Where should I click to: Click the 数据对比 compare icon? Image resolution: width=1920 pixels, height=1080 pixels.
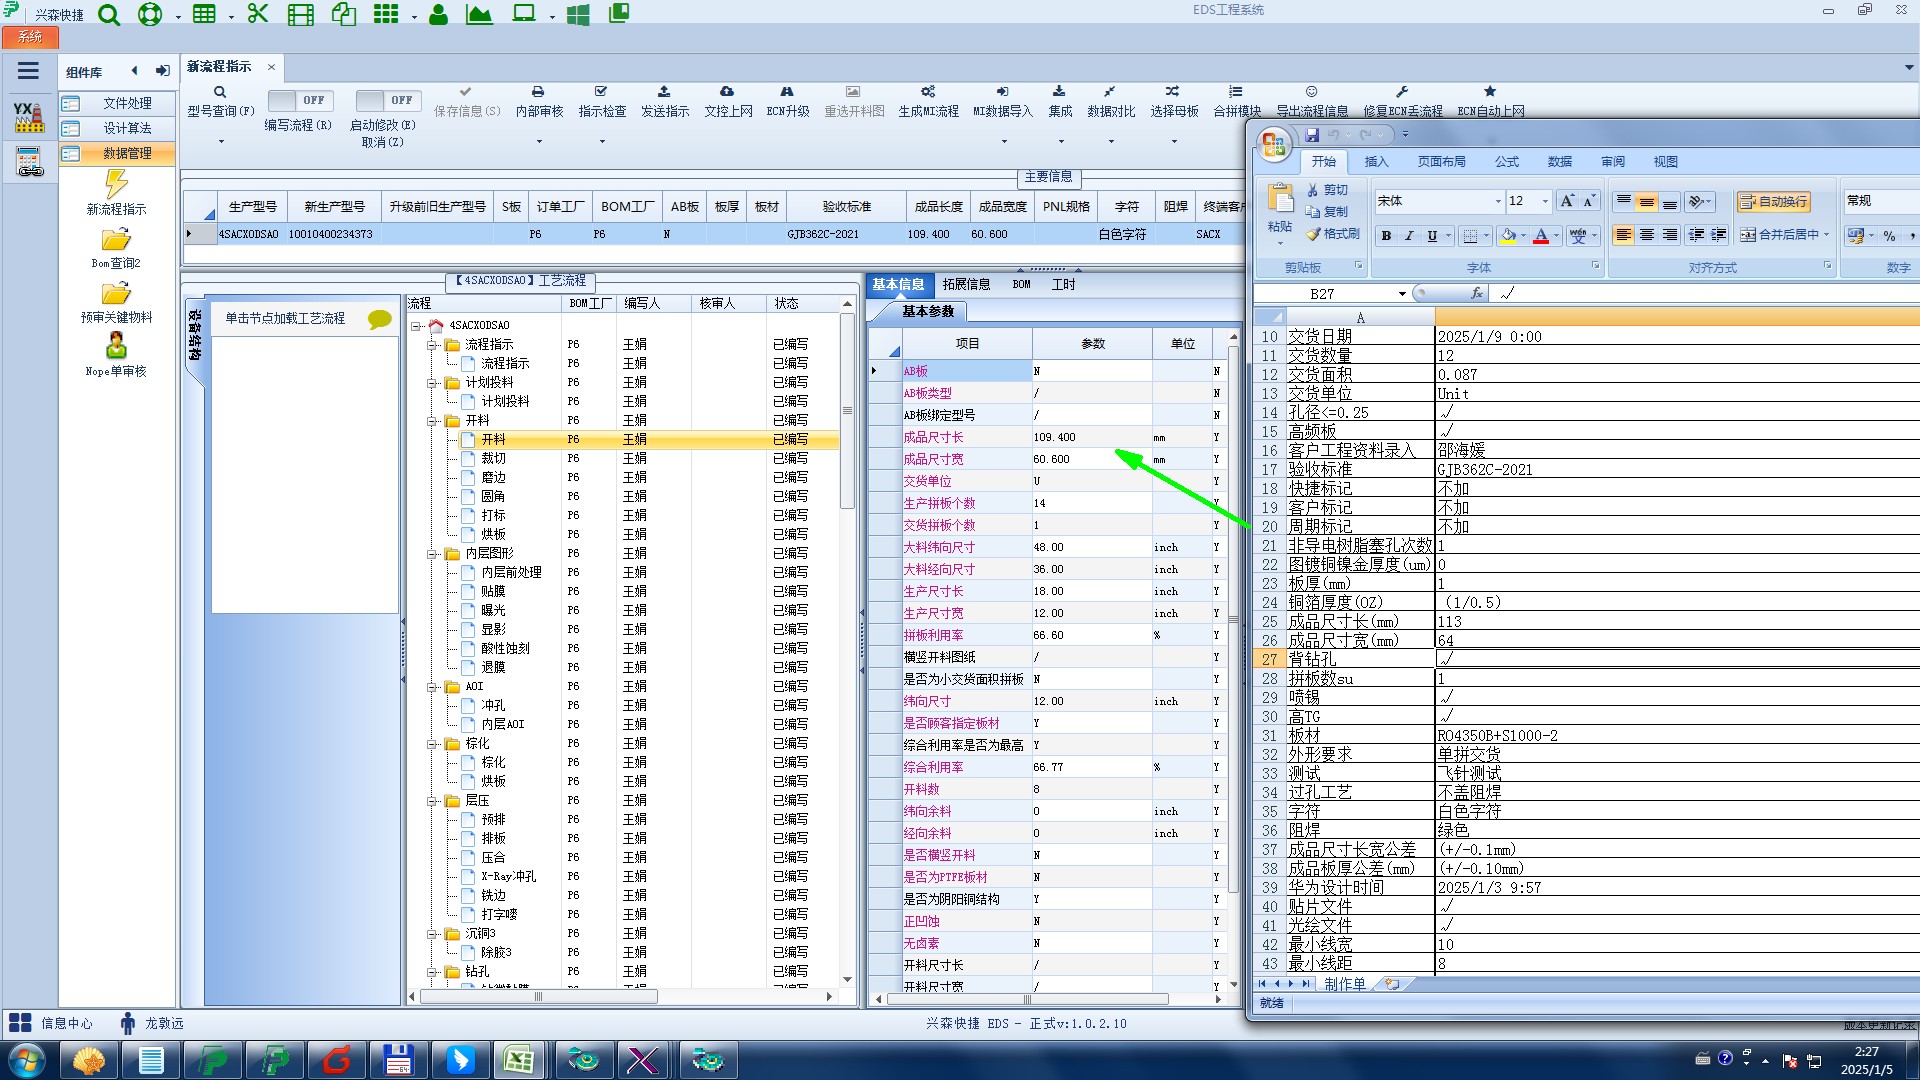[1110, 92]
